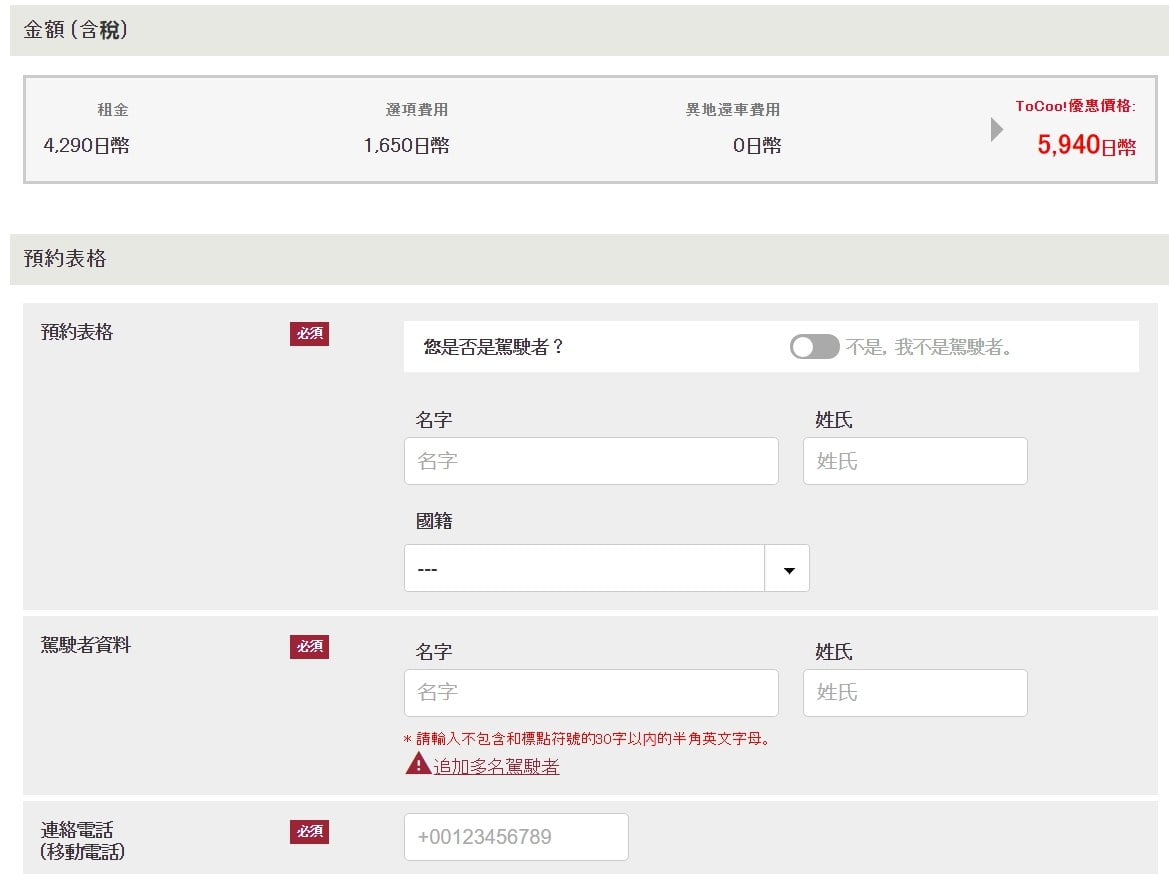Focus the 名字 field under 預約表格
Screen dimensions: 1169x874
click(x=591, y=461)
